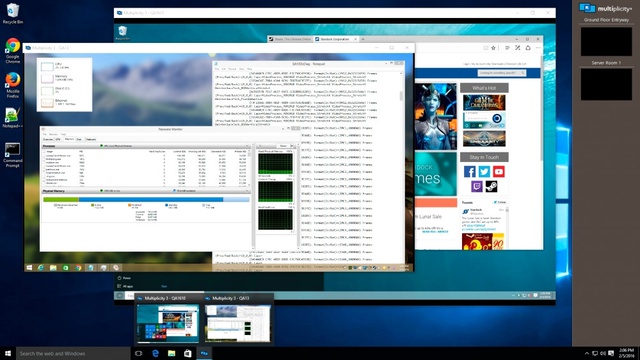
Task: Open the Notepad++ desktop shortcut
Action: [x=13, y=118]
